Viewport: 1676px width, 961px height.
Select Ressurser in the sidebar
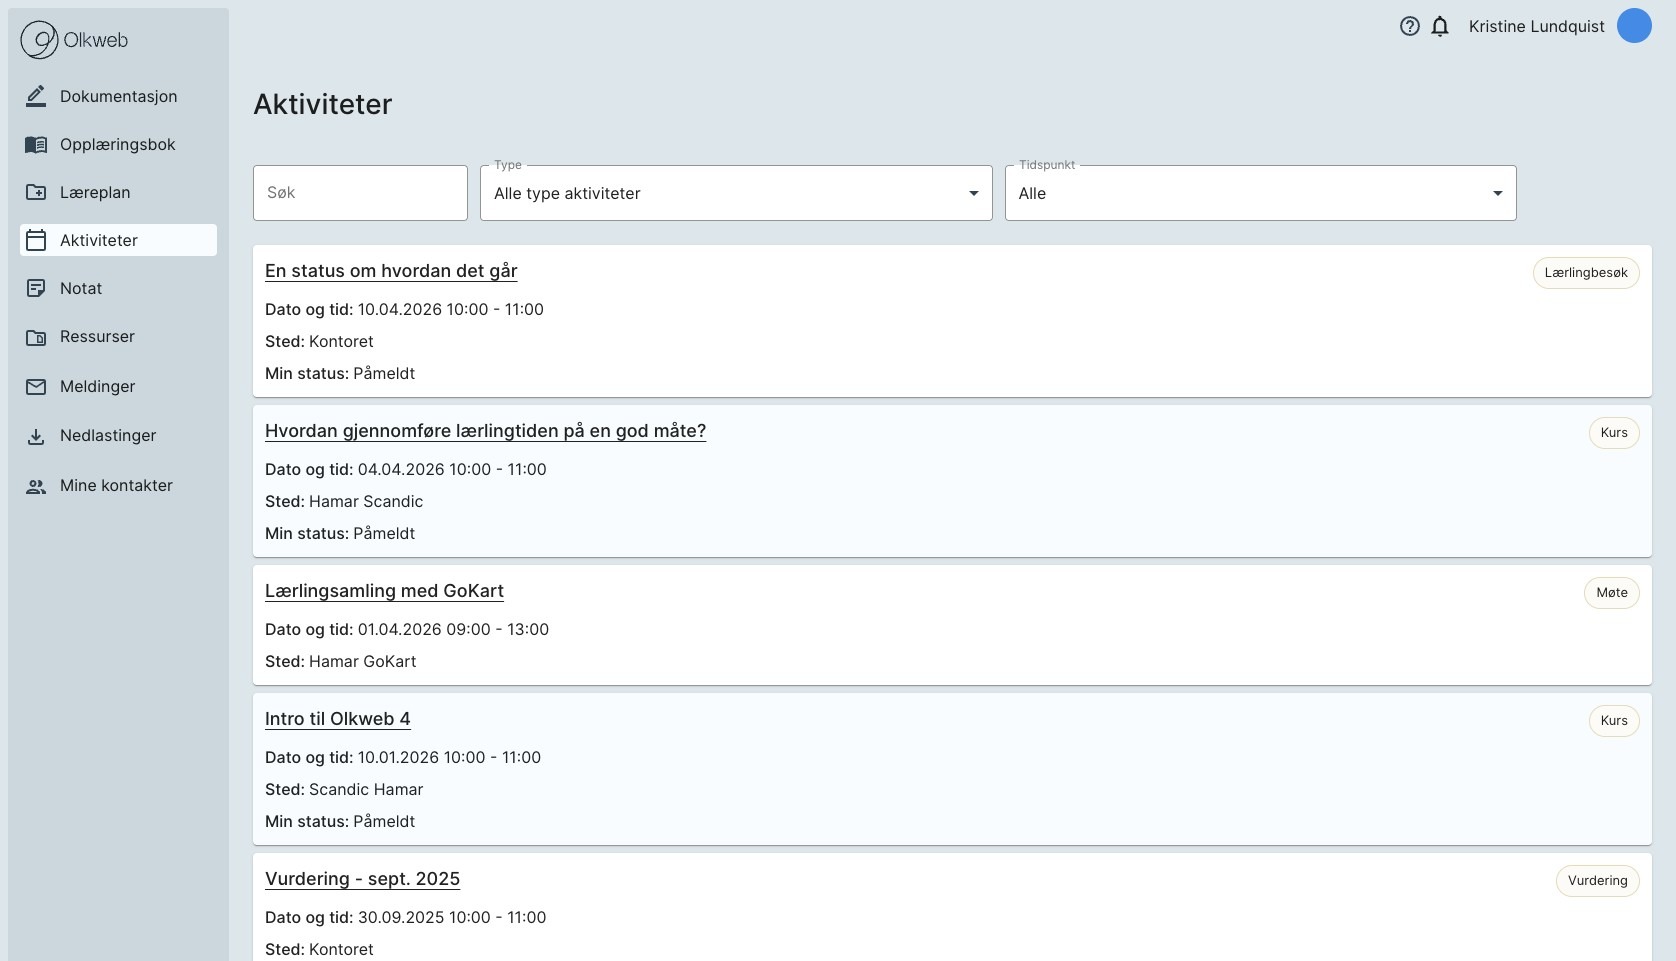click(97, 337)
